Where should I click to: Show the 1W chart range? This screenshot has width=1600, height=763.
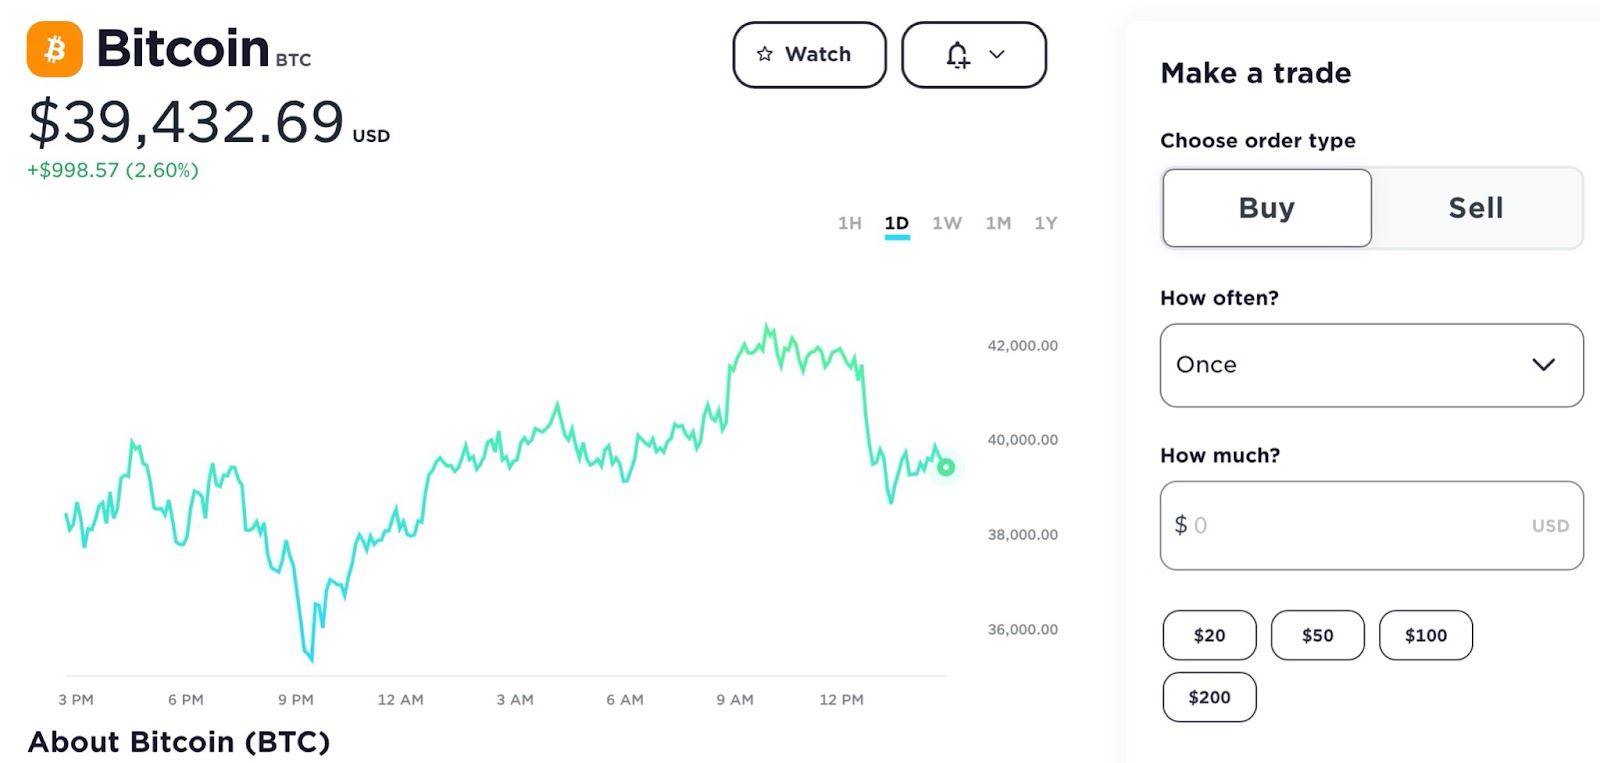(946, 223)
